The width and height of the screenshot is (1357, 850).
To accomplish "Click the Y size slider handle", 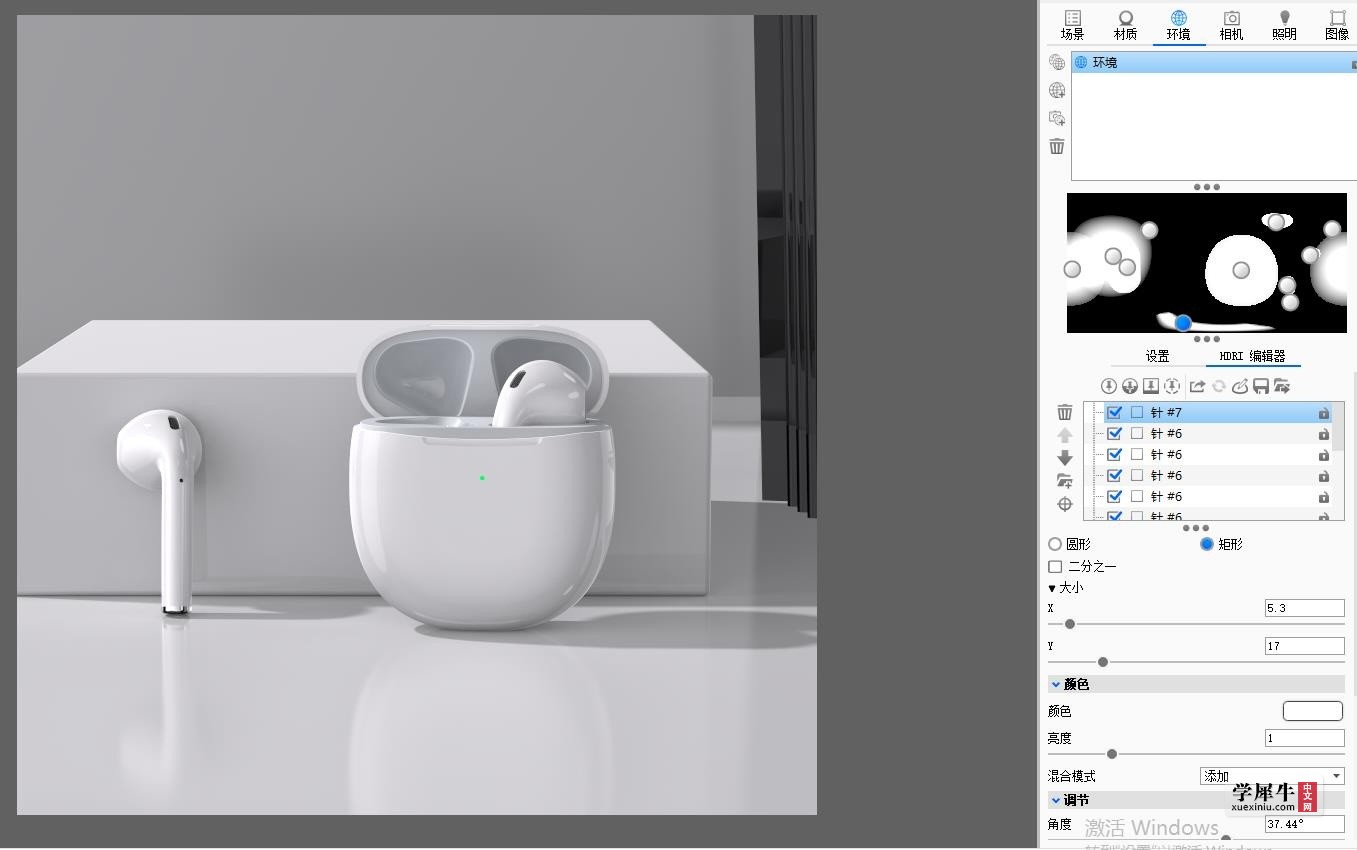I will coord(1103,662).
